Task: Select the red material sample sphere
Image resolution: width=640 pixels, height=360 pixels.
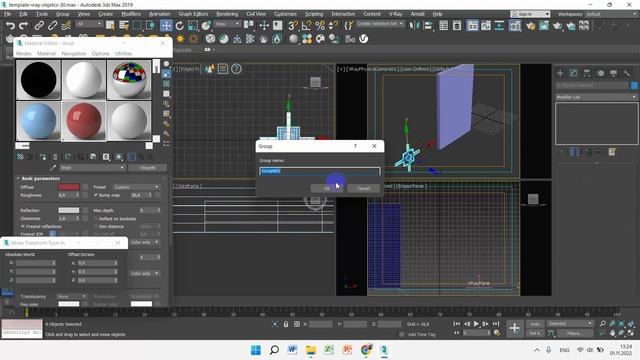Action: pyautogui.click(x=84, y=121)
